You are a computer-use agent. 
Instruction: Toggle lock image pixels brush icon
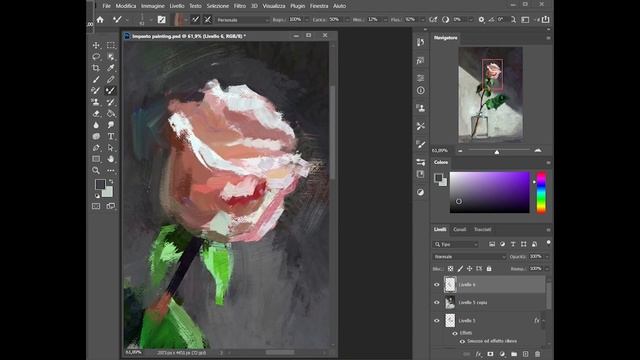[x=460, y=269]
